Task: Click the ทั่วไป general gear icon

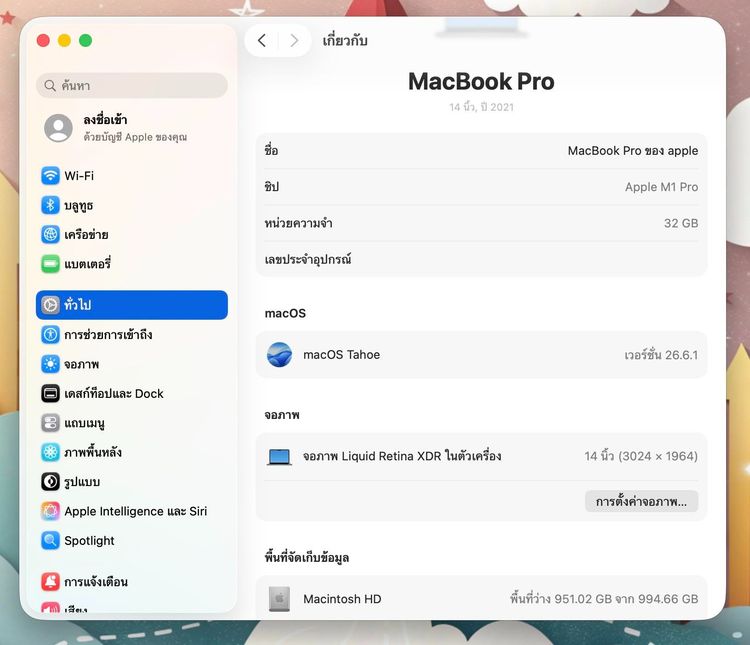Action: [x=50, y=305]
